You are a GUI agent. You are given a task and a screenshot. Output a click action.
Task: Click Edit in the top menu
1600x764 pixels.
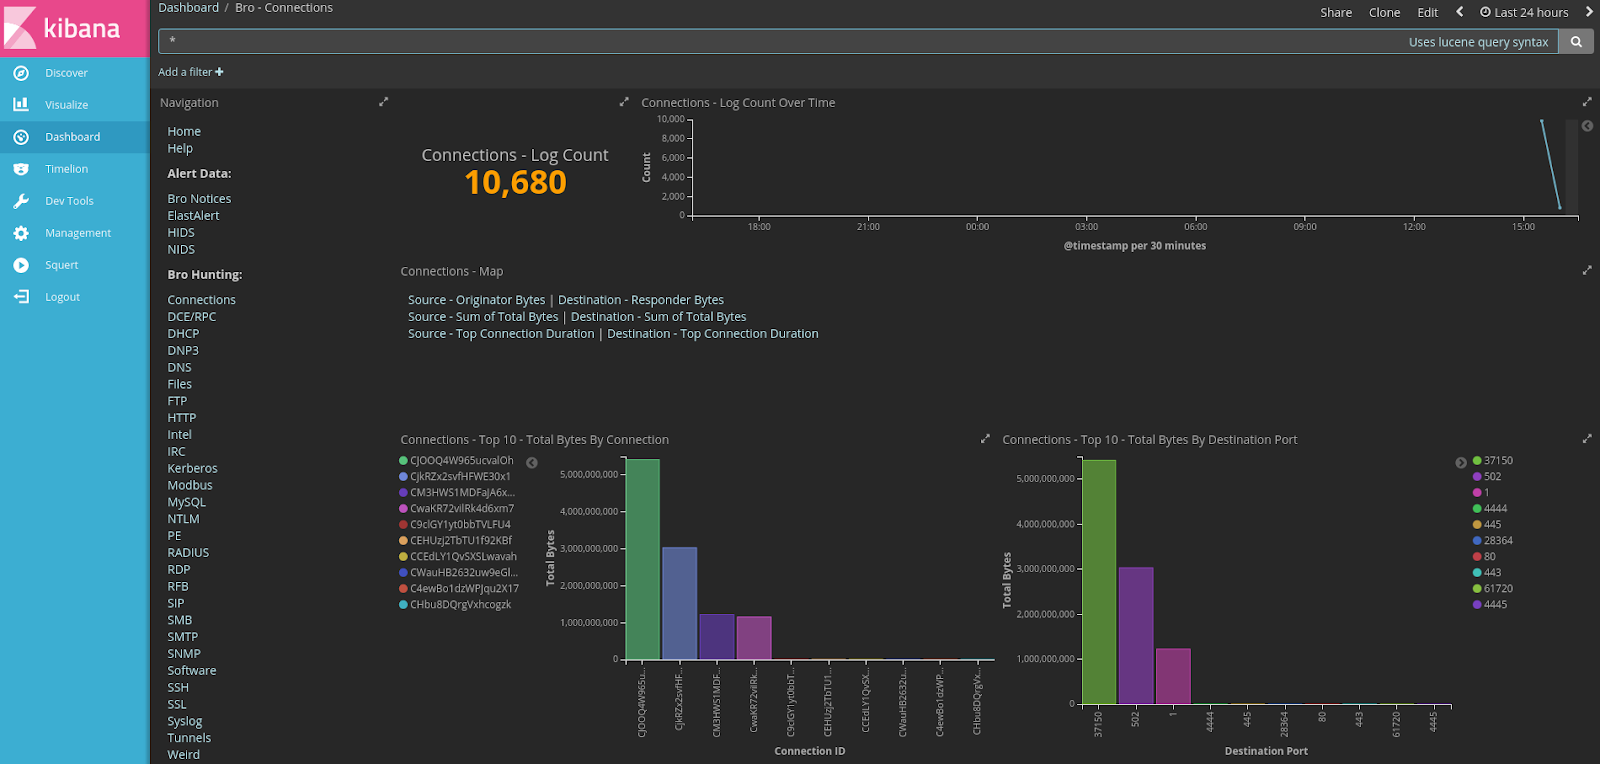tap(1427, 13)
